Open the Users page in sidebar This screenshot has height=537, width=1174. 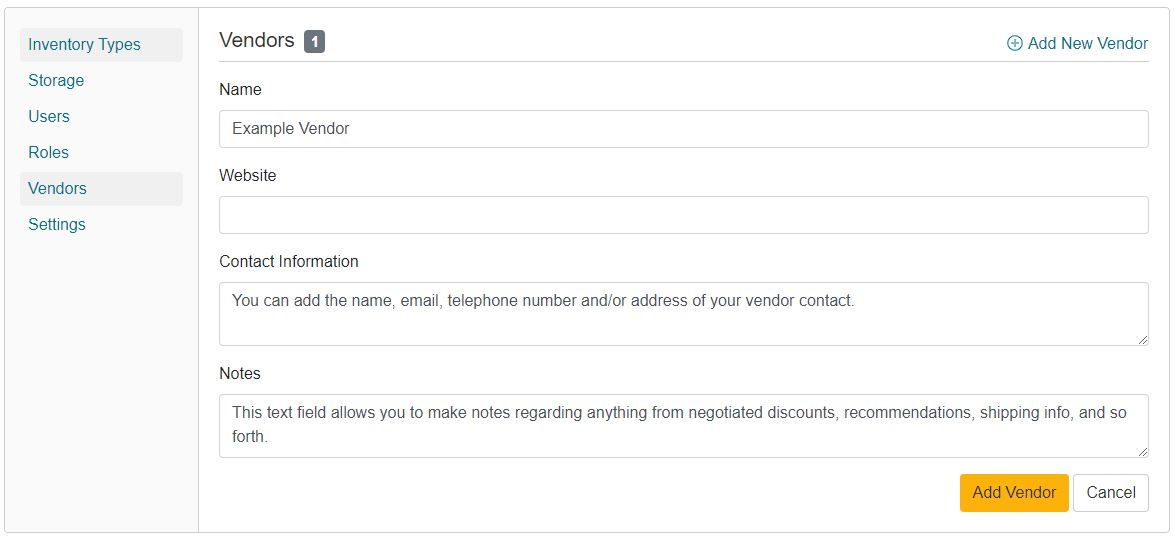click(49, 117)
